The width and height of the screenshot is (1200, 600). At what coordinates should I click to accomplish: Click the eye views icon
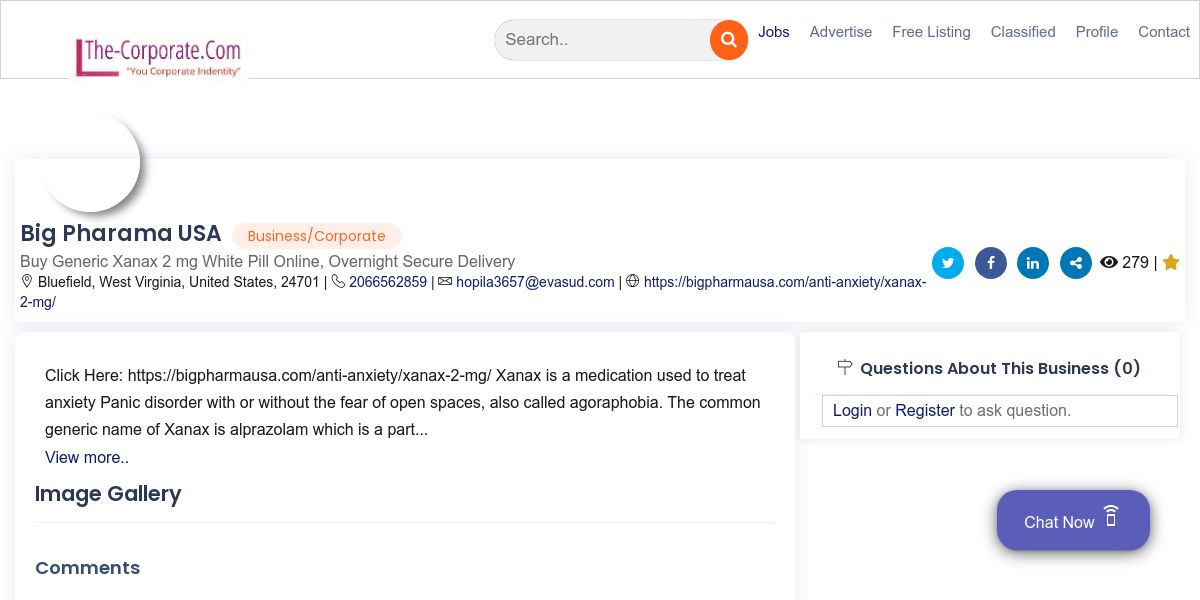1109,263
